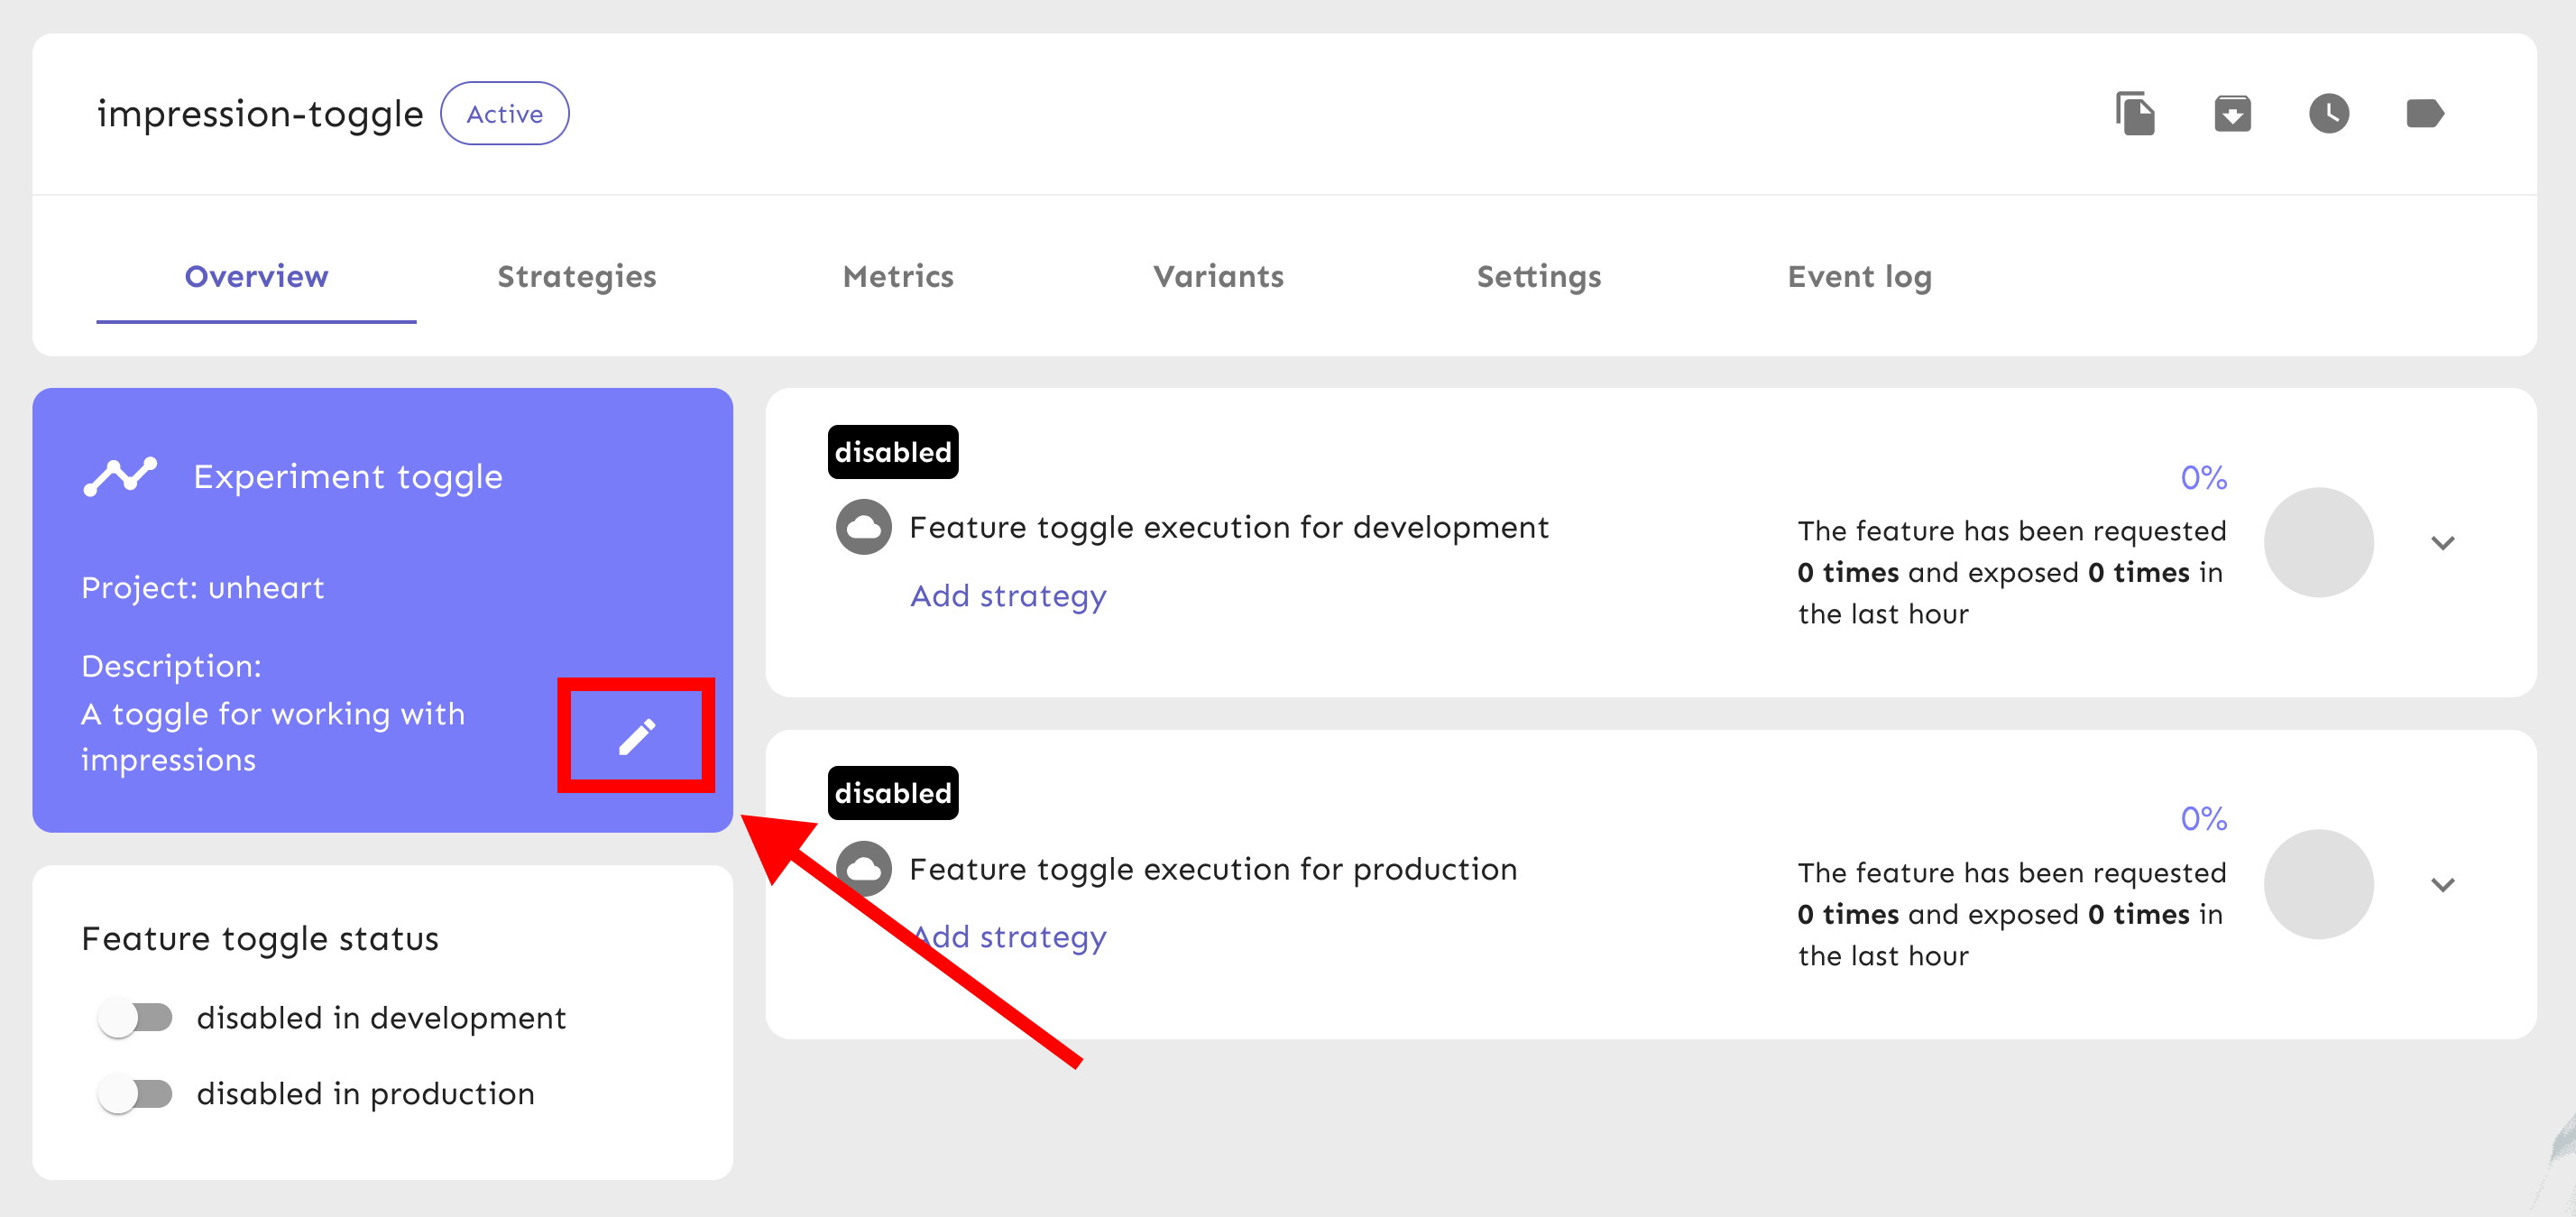Click the copy/clone toggle icon
2576x1217 pixels.
[2135, 113]
